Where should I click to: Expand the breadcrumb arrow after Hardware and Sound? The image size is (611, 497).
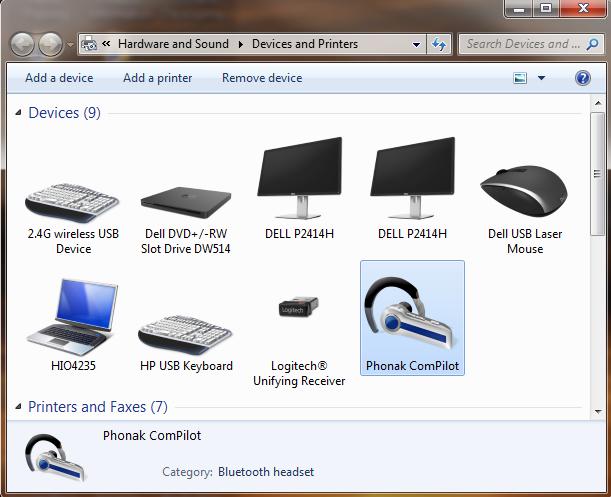[x=241, y=44]
